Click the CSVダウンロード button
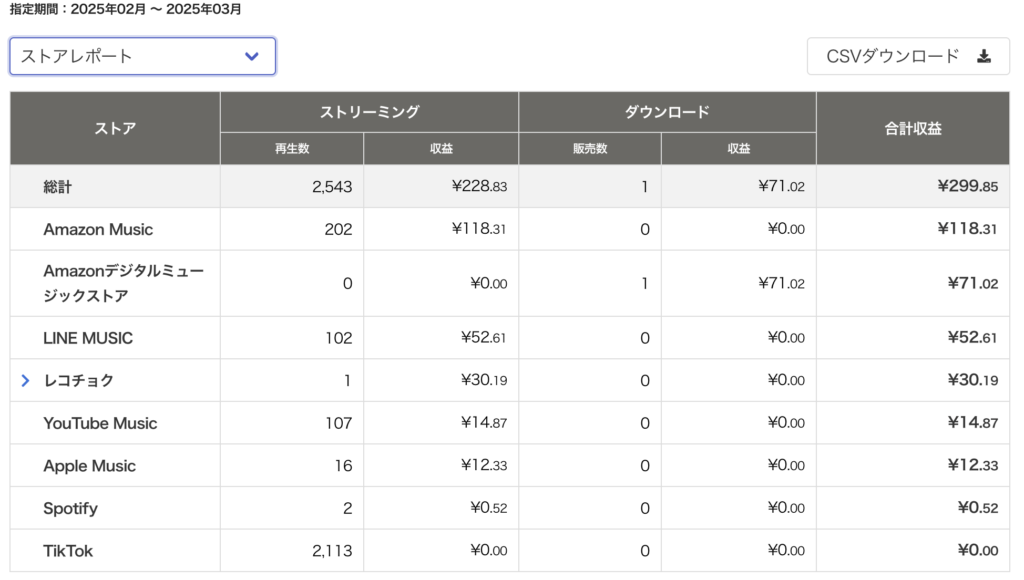Viewport: 1024px width, 580px height. tap(908, 56)
